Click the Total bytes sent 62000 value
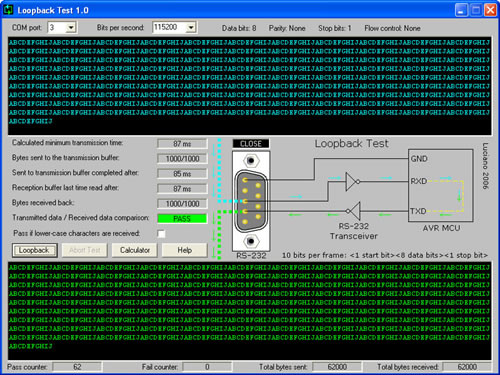 337,367
